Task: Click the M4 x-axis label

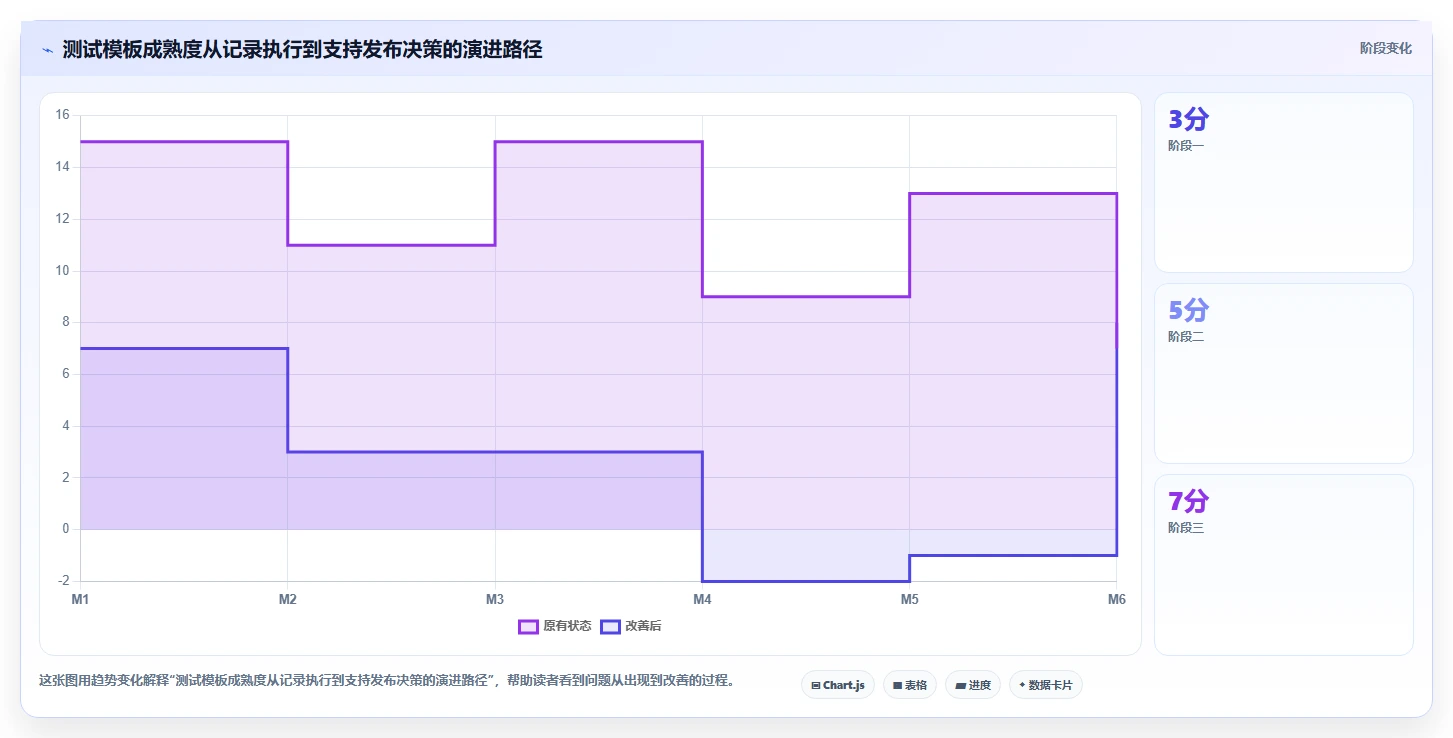Action: pyautogui.click(x=702, y=600)
